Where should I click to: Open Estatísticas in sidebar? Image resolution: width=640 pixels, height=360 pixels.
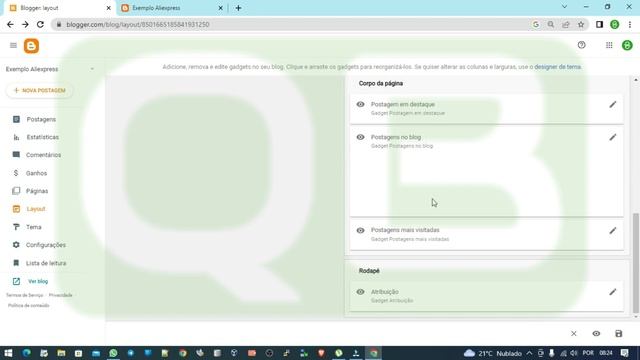click(x=42, y=137)
